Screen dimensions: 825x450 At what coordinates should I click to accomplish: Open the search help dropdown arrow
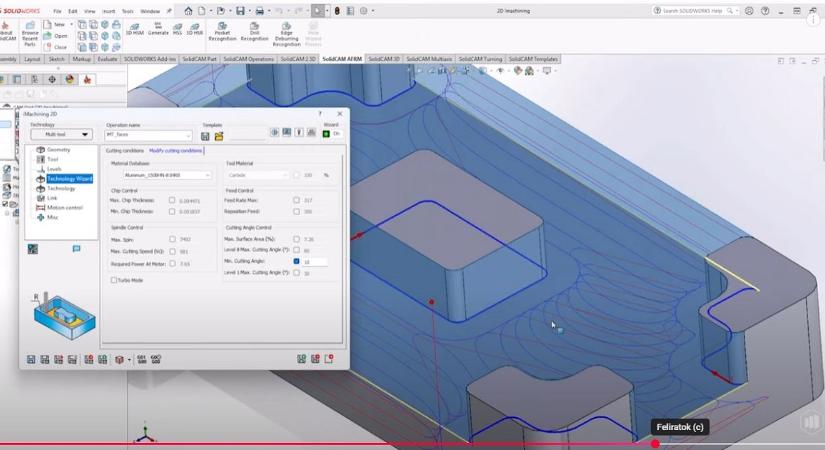737,11
